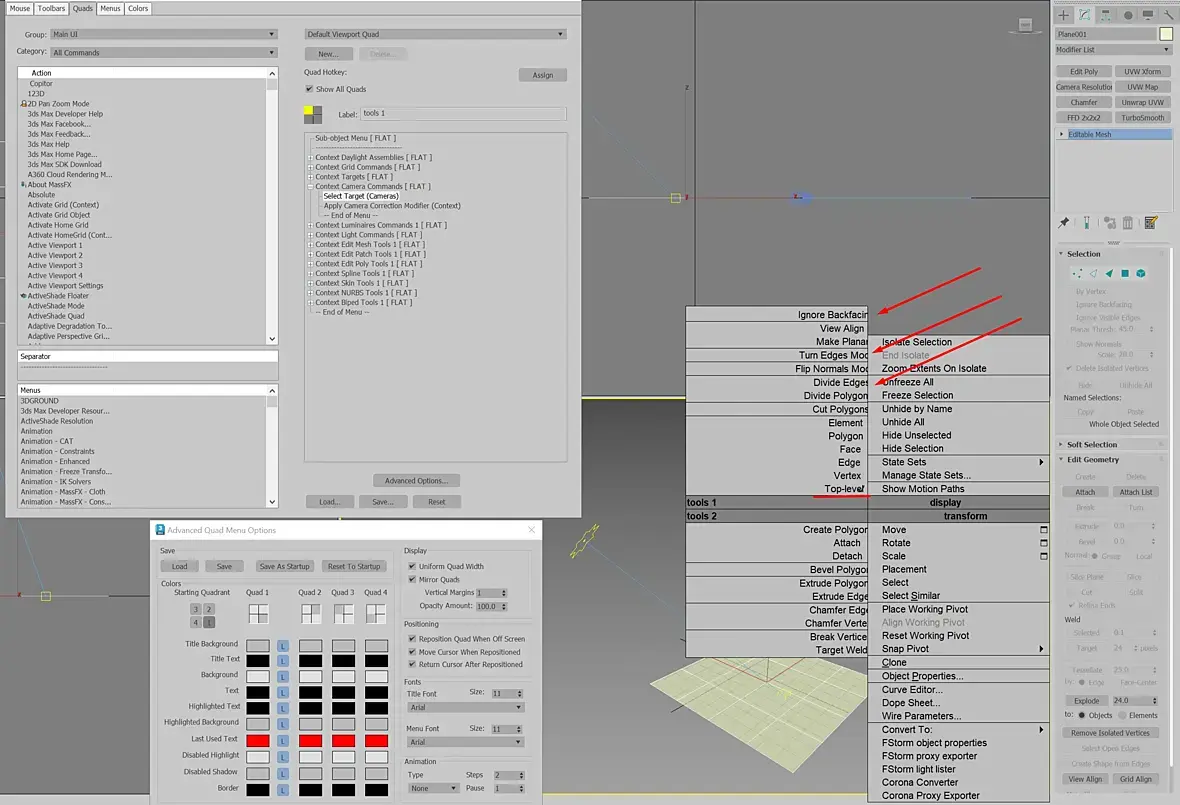The image size is (1180, 805).
Task: Toggle Show End Result icon
Action: point(1086,223)
